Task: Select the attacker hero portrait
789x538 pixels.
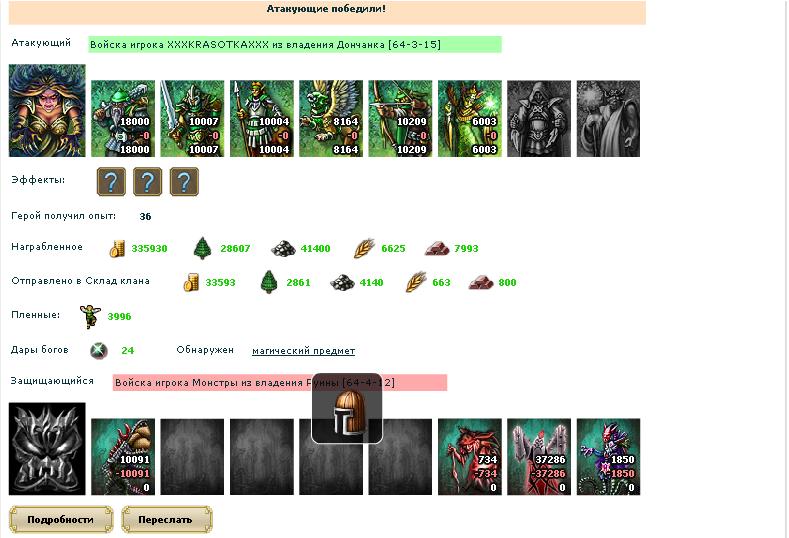Action: click(47, 110)
